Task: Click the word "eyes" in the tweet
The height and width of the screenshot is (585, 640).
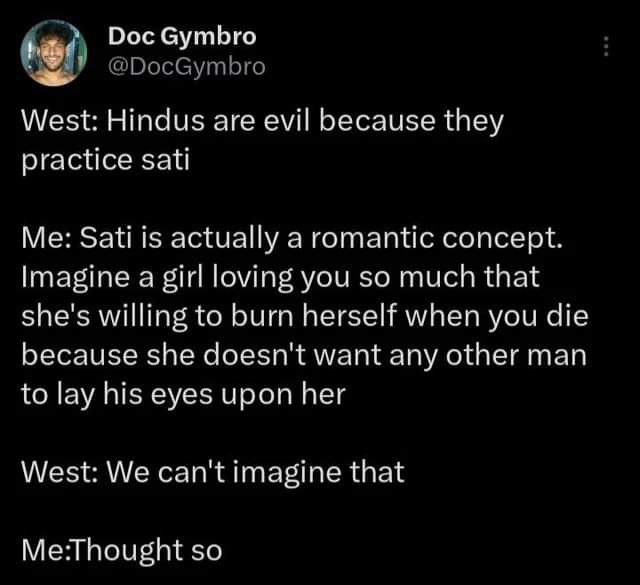Action: tap(182, 396)
